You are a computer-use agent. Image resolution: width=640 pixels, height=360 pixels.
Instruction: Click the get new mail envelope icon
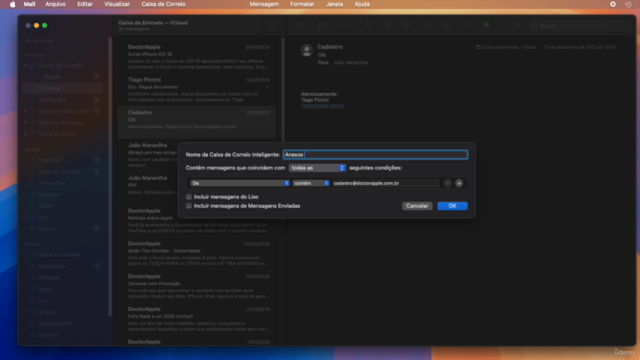click(x=322, y=25)
